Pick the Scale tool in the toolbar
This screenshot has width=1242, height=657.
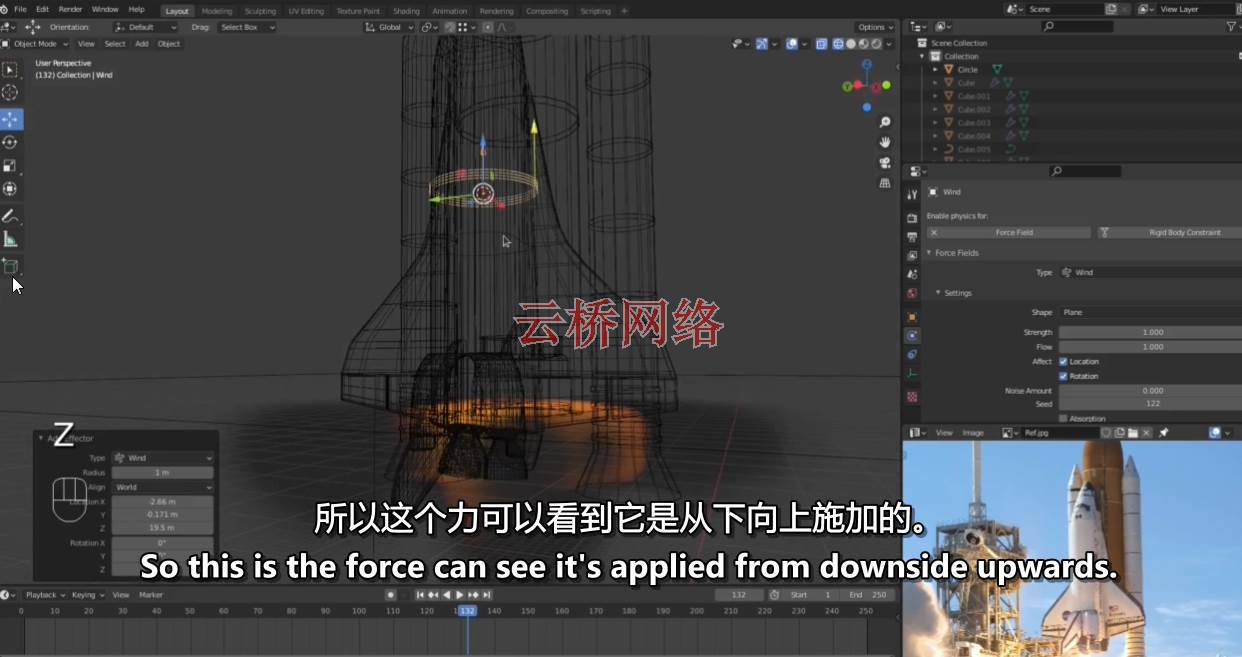[x=10, y=165]
